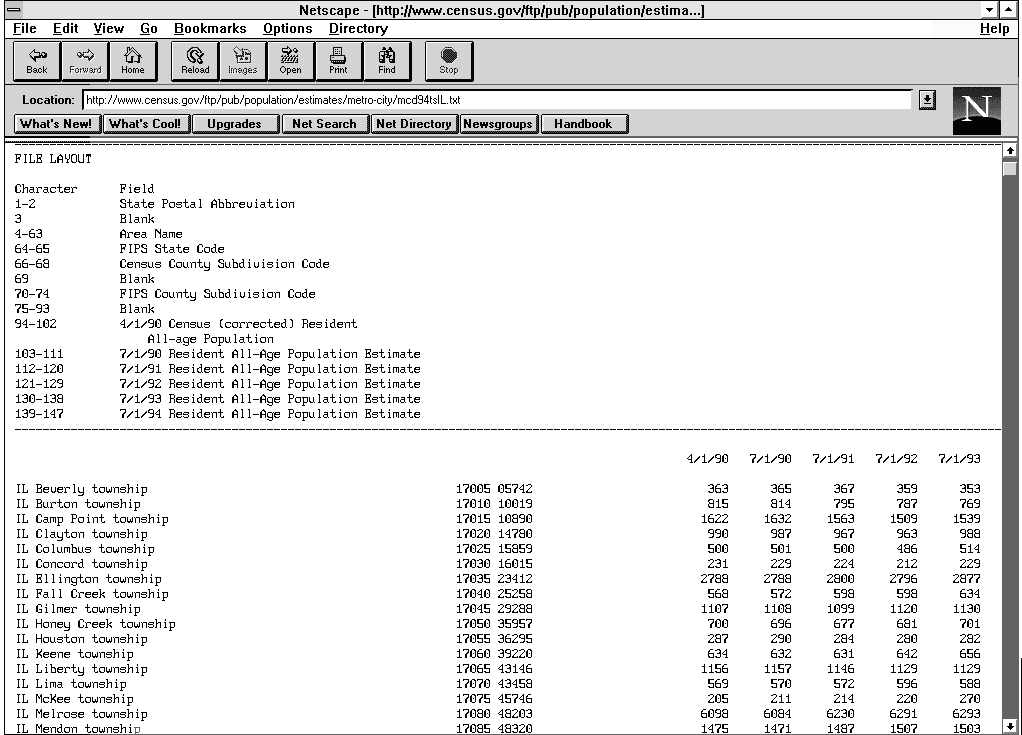The width and height of the screenshot is (1022, 735).
Task: Click the scrollbar up arrow
Action: pos(1010,151)
